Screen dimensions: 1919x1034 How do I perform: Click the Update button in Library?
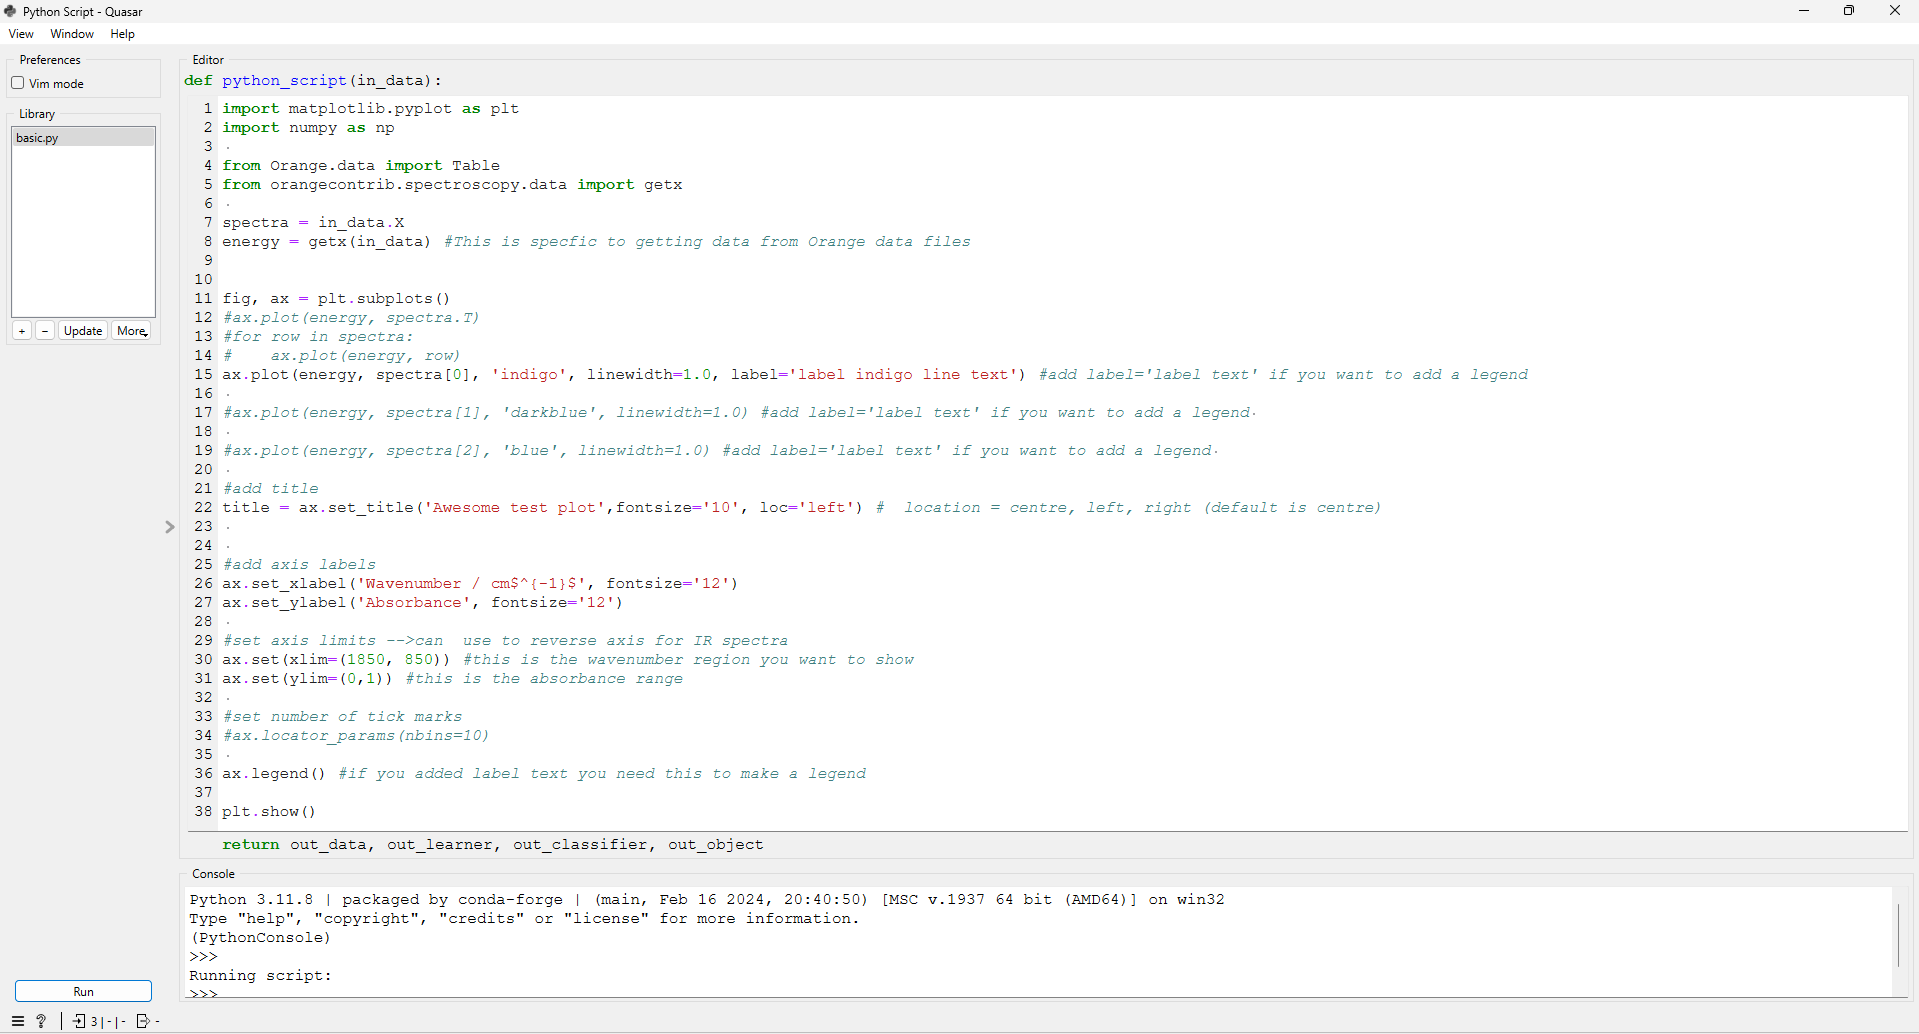(83, 331)
